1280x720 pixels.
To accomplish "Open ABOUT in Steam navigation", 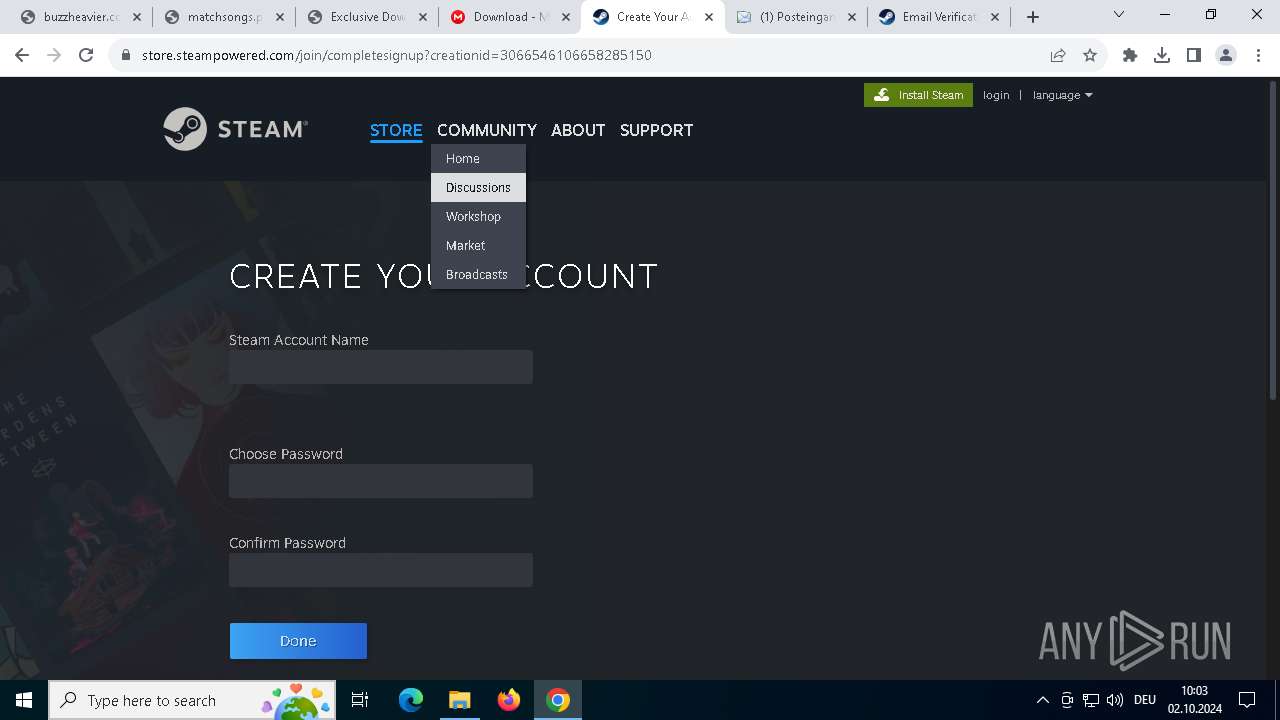I will coord(578,130).
